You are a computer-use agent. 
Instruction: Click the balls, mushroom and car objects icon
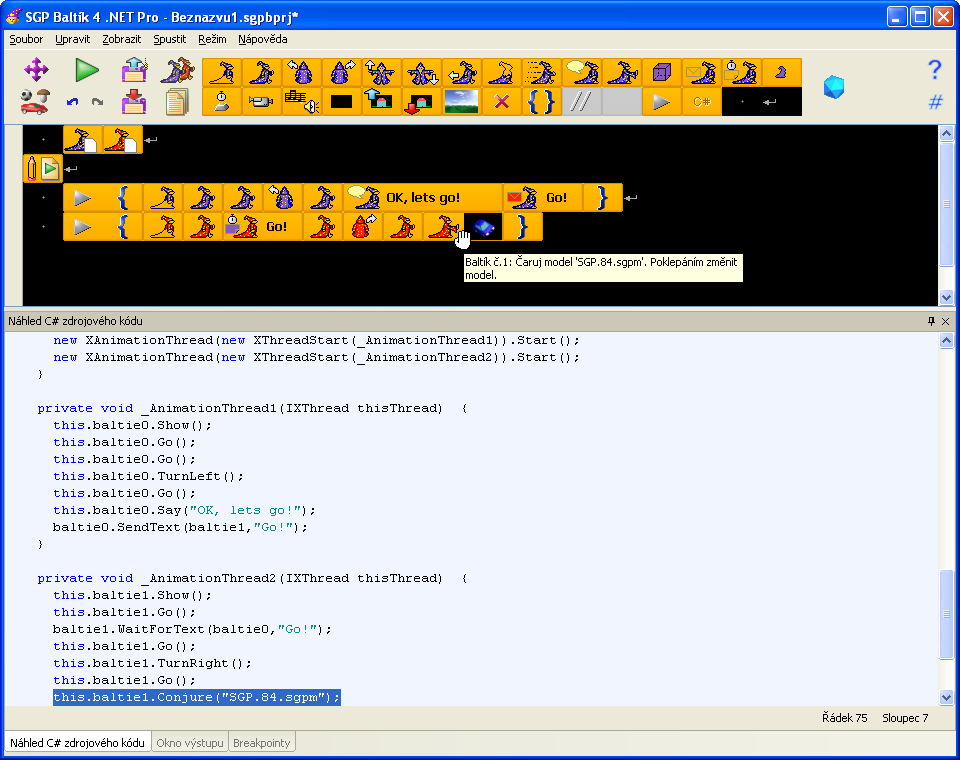coord(34,102)
